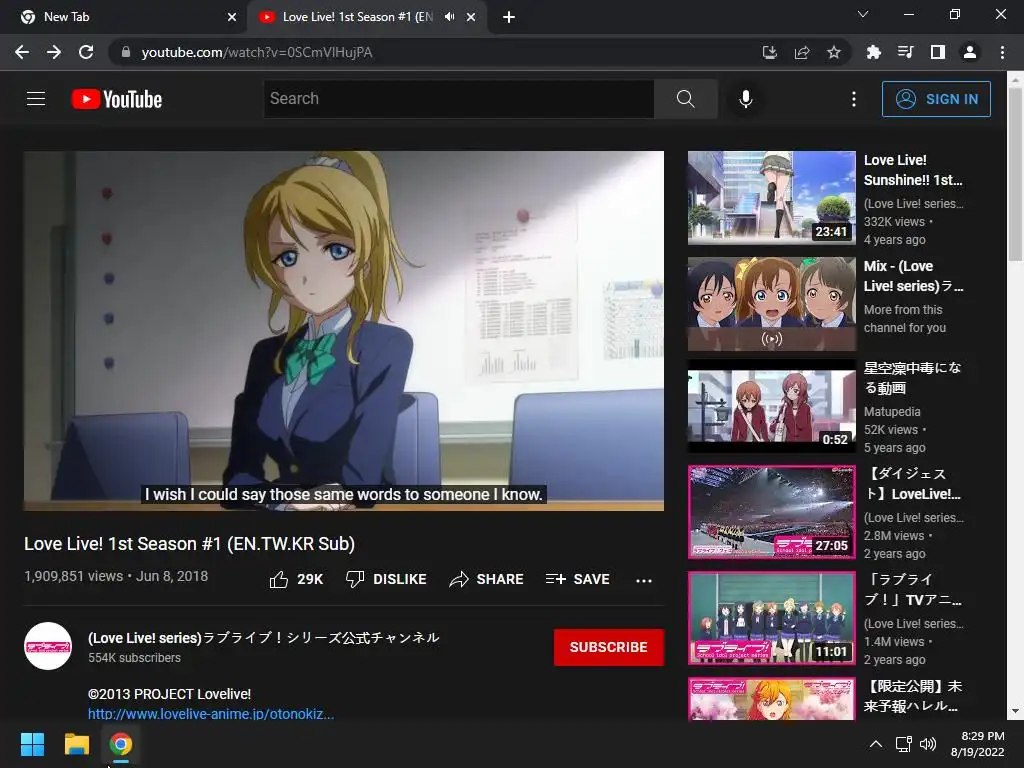Mute the tab via the speaker icon
Viewport: 1024px width, 768px height.
[x=449, y=17]
